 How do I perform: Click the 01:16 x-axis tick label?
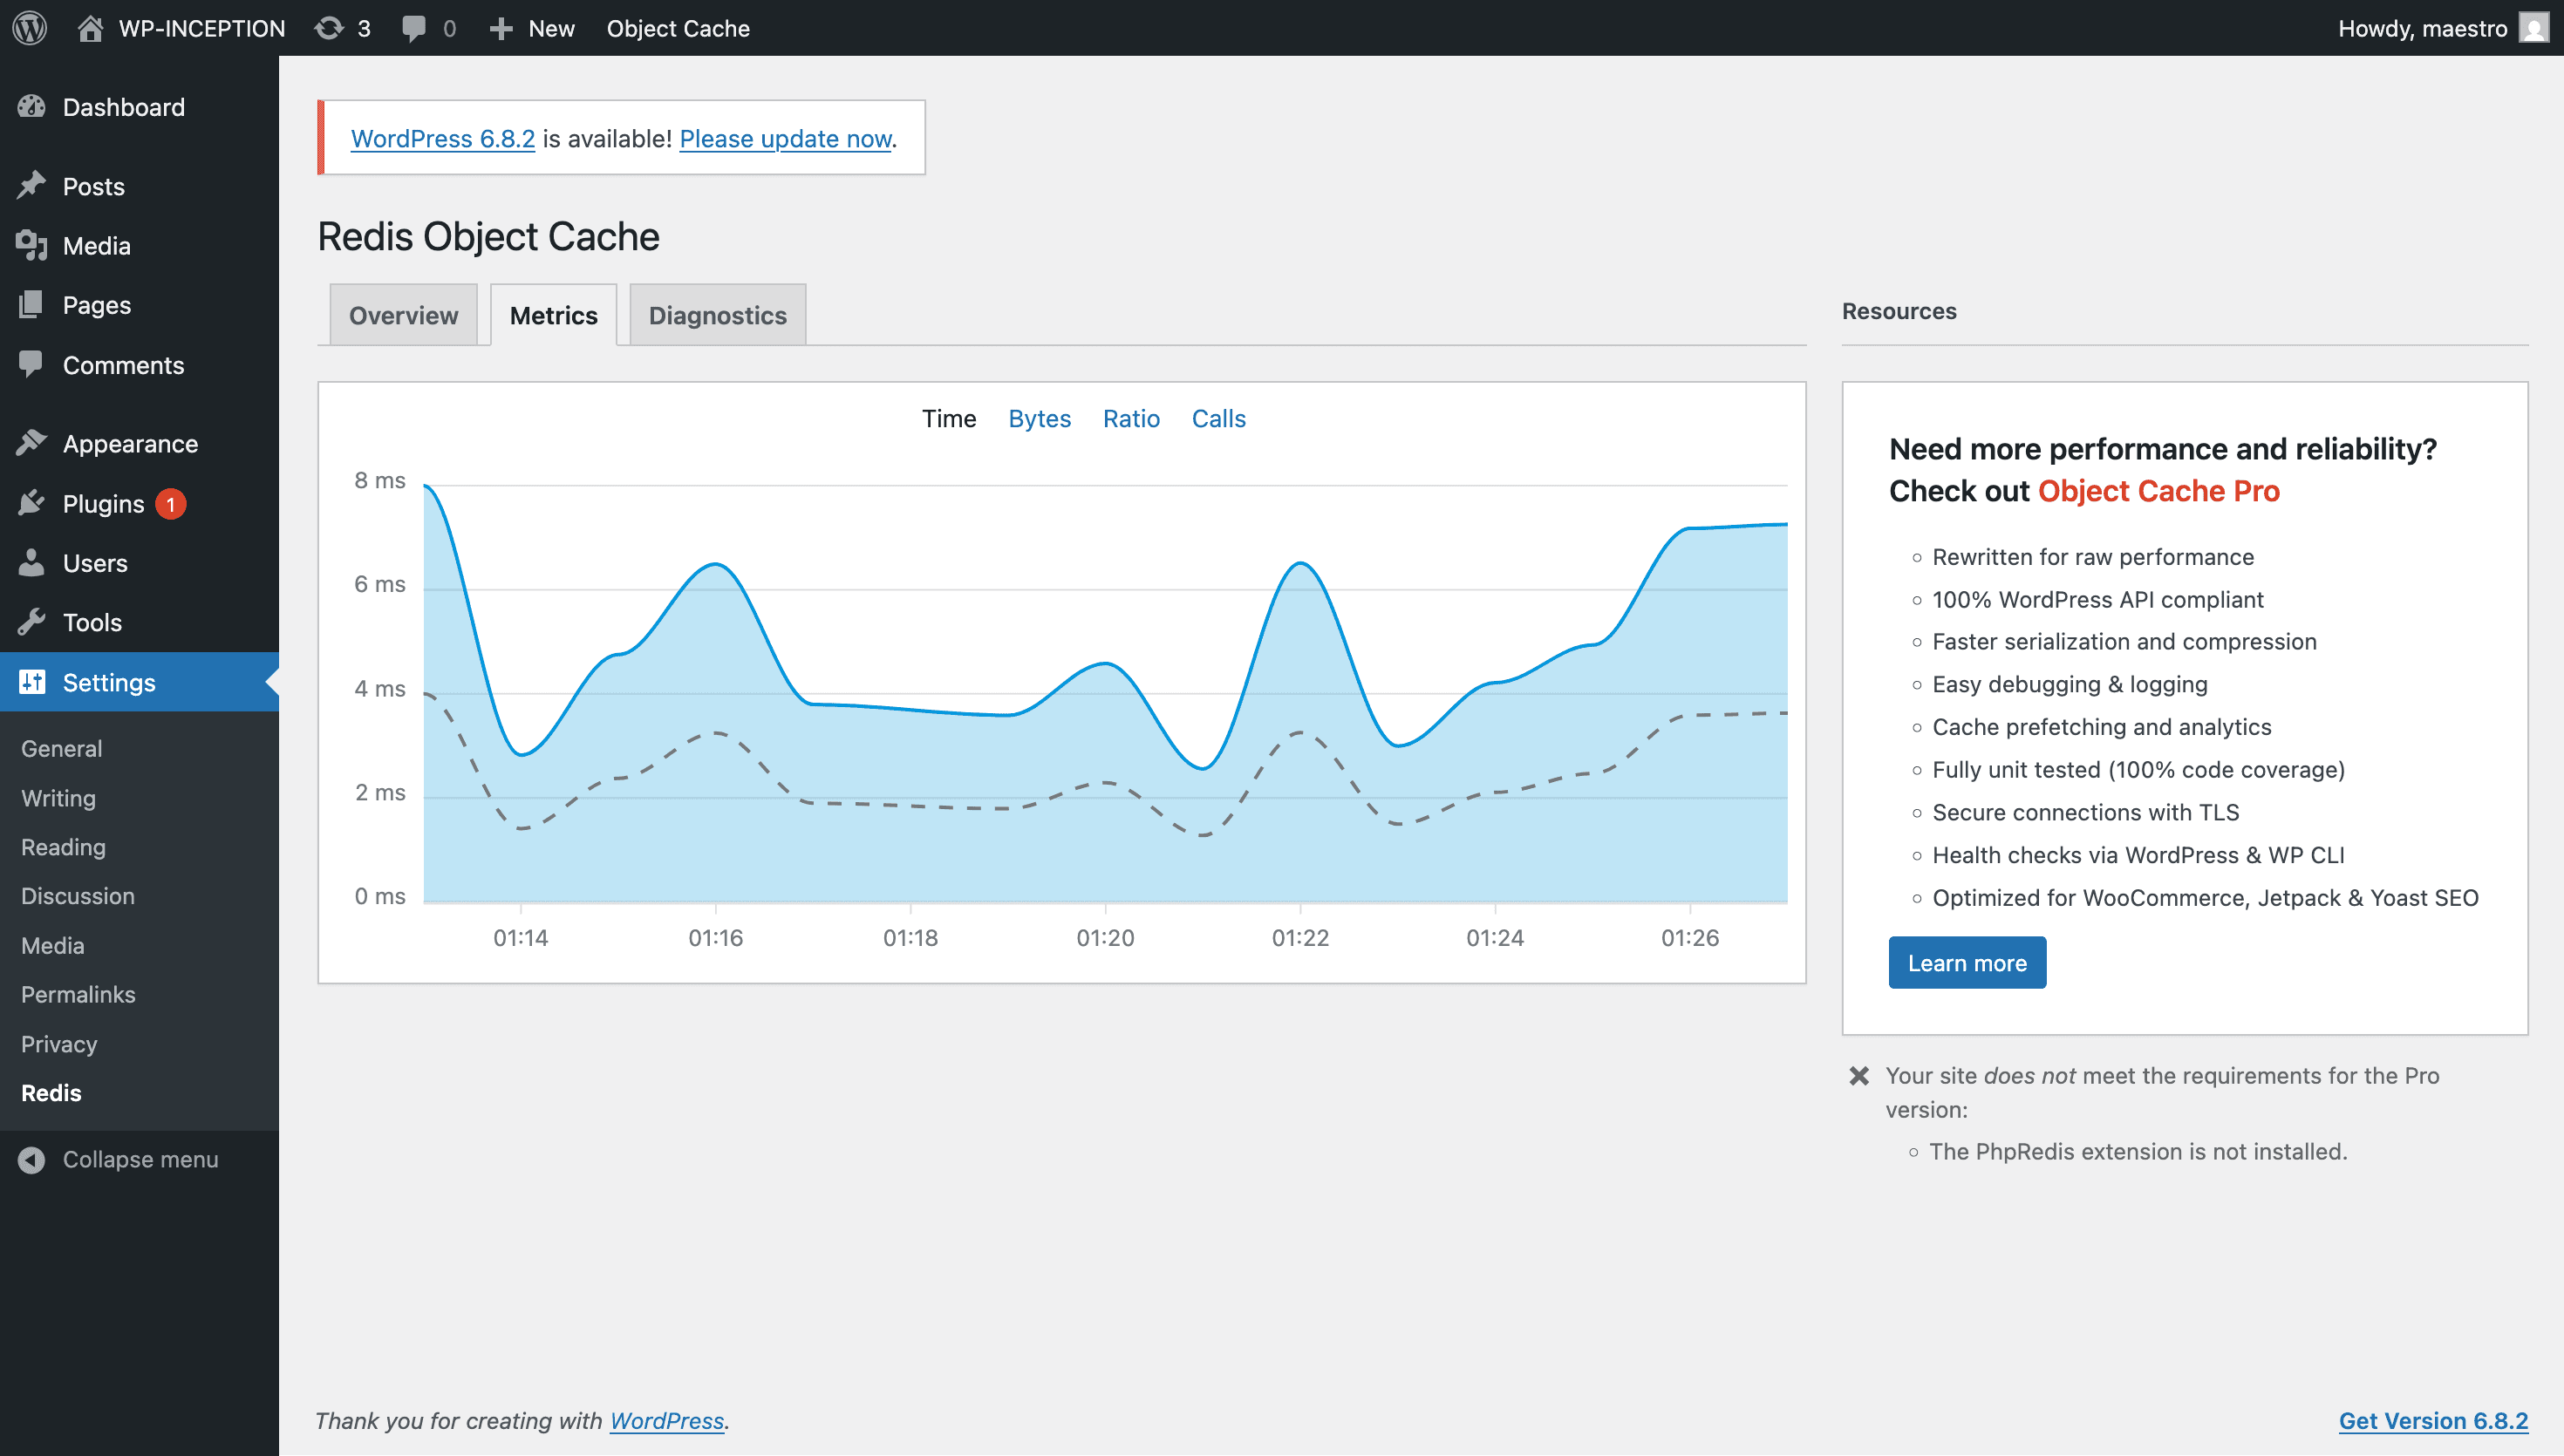(x=716, y=937)
